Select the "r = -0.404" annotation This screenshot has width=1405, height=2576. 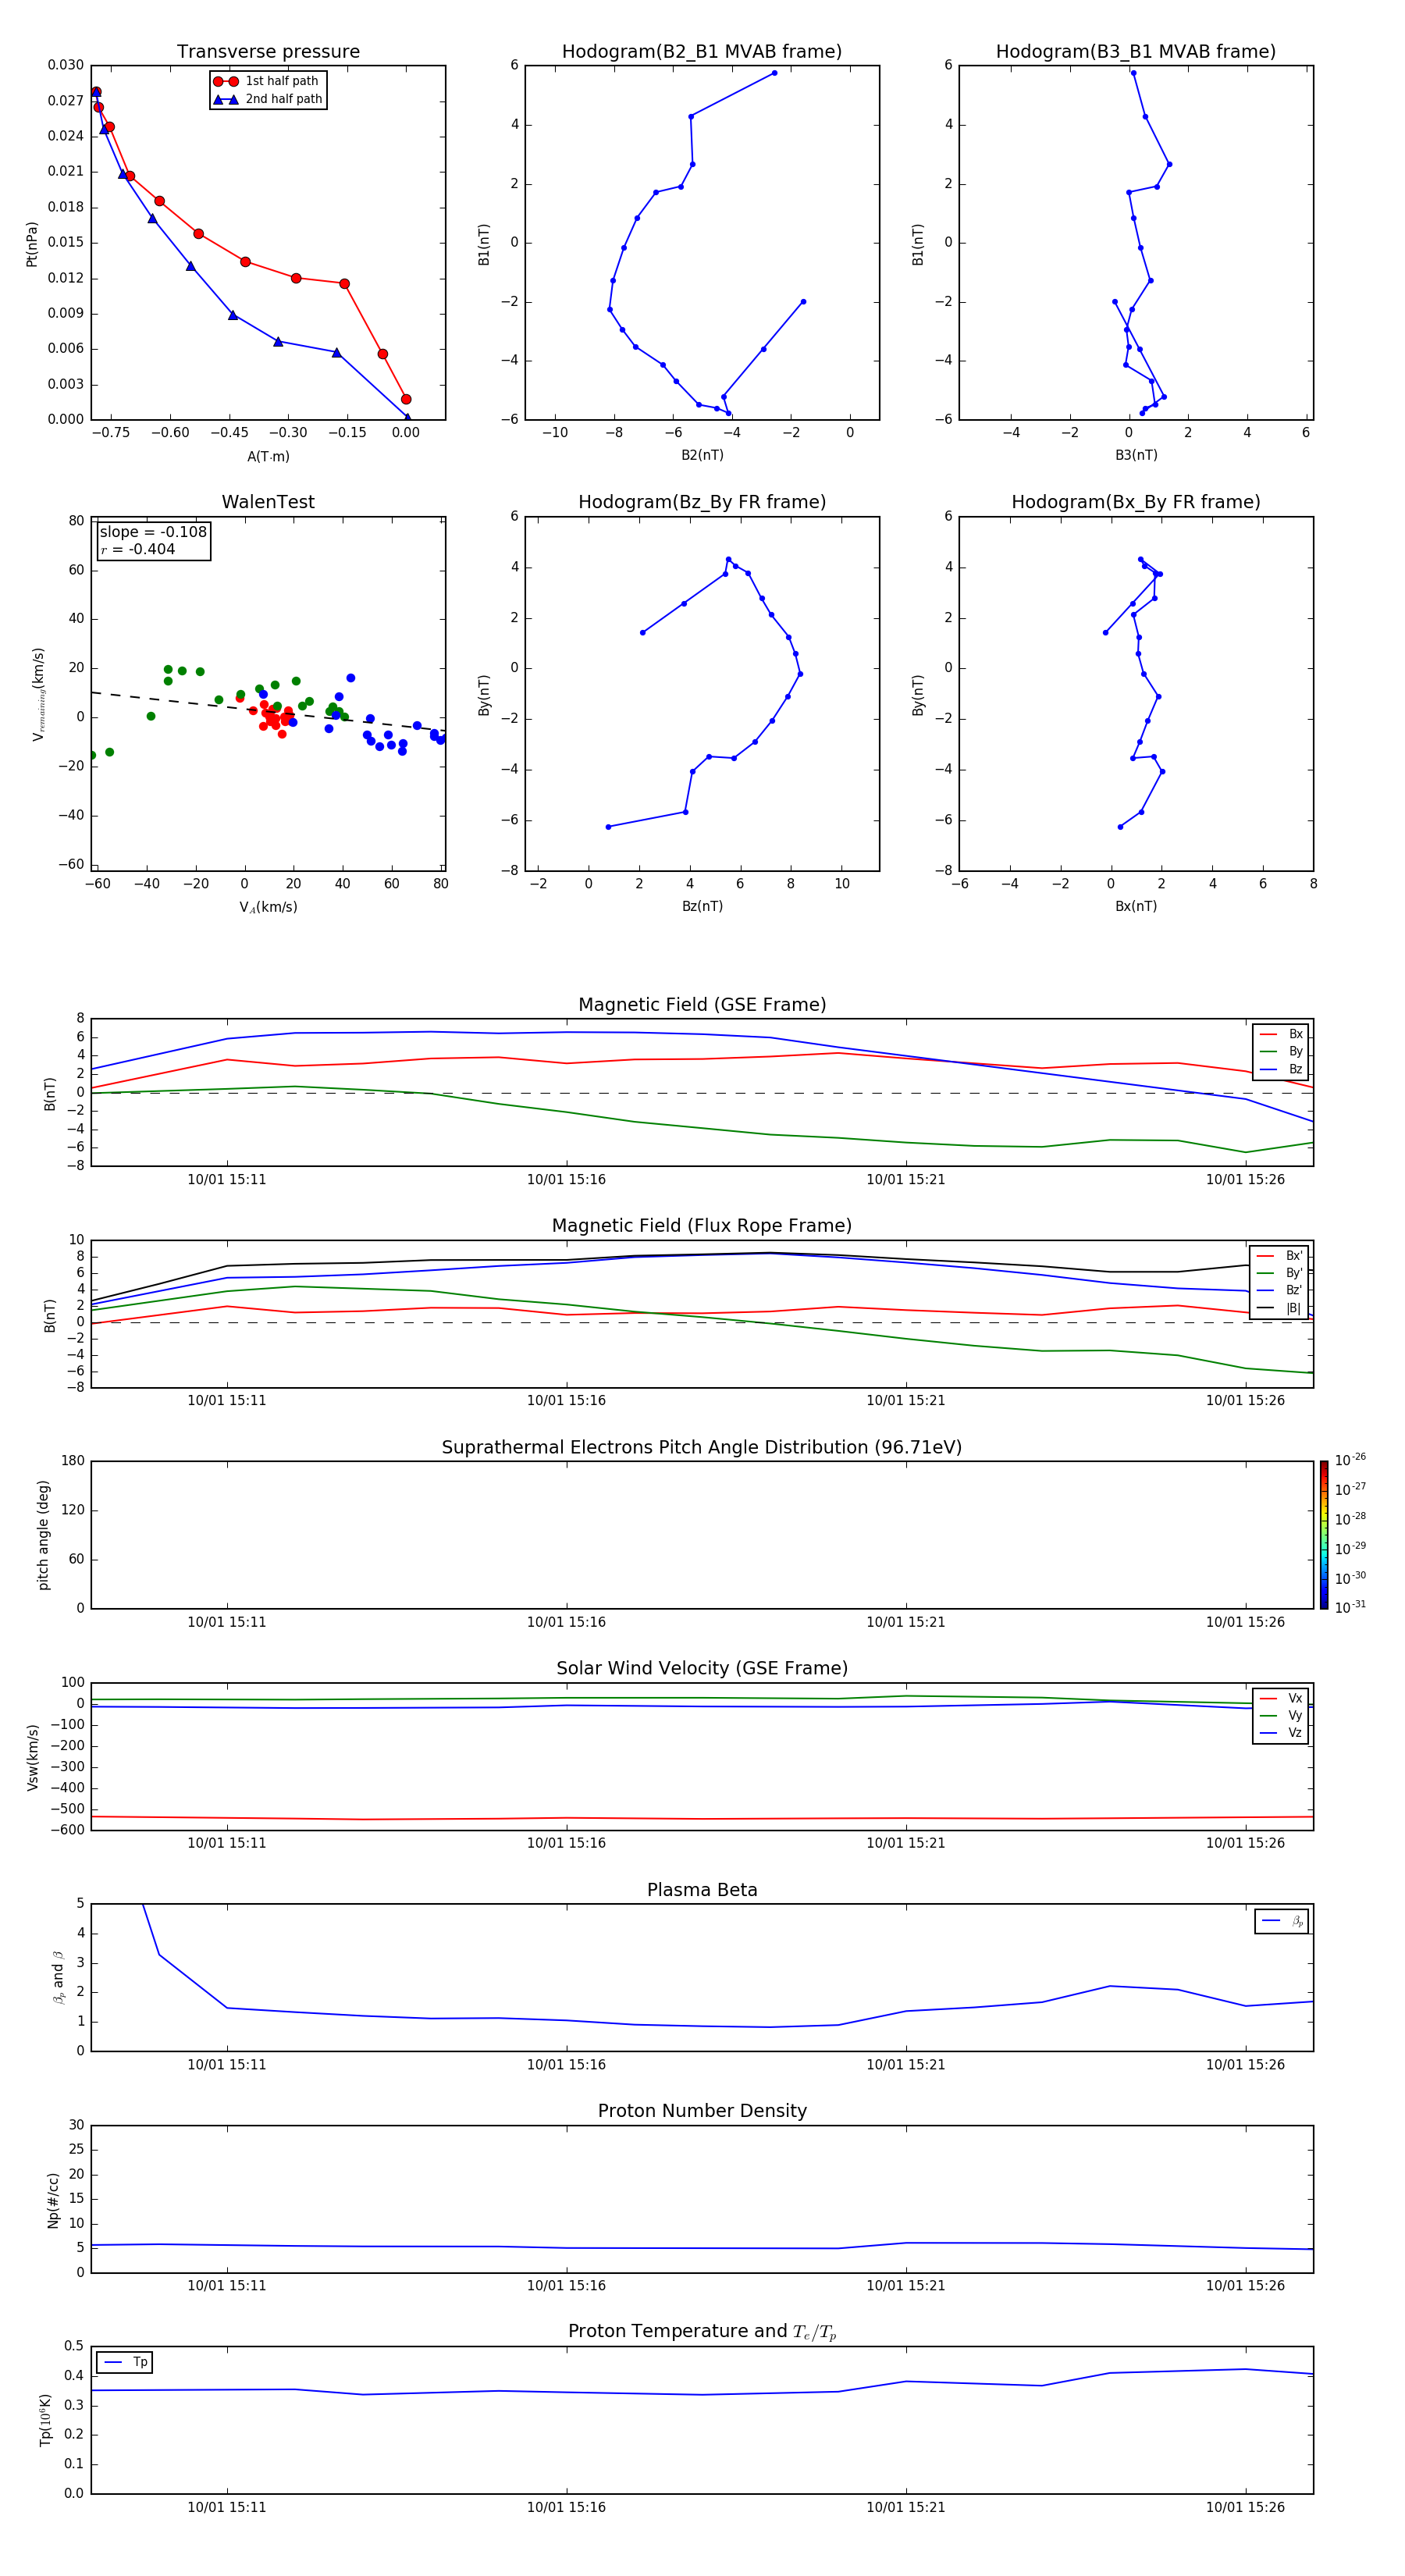pyautogui.click(x=138, y=549)
